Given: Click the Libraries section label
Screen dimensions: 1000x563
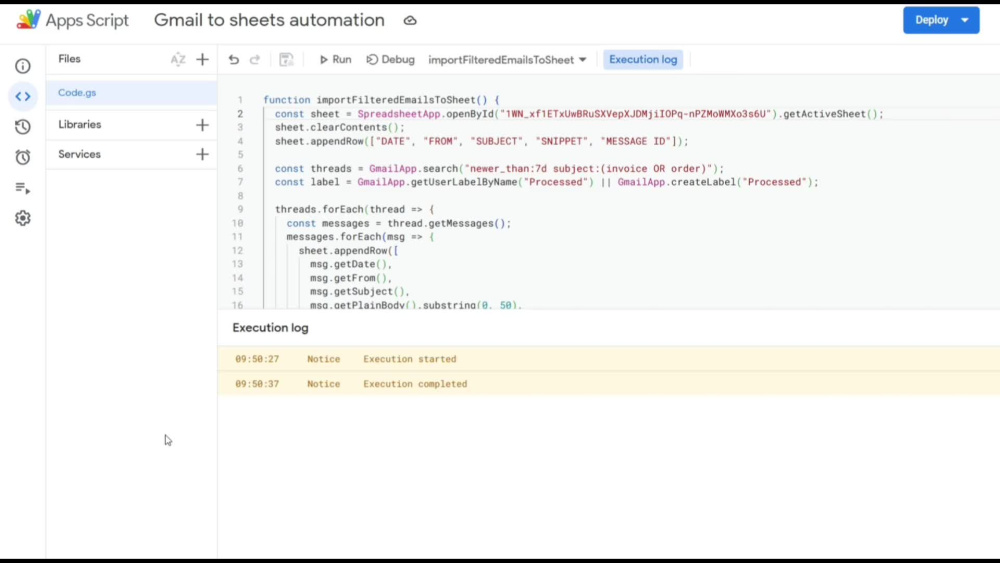Looking at the screenshot, I should (80, 124).
